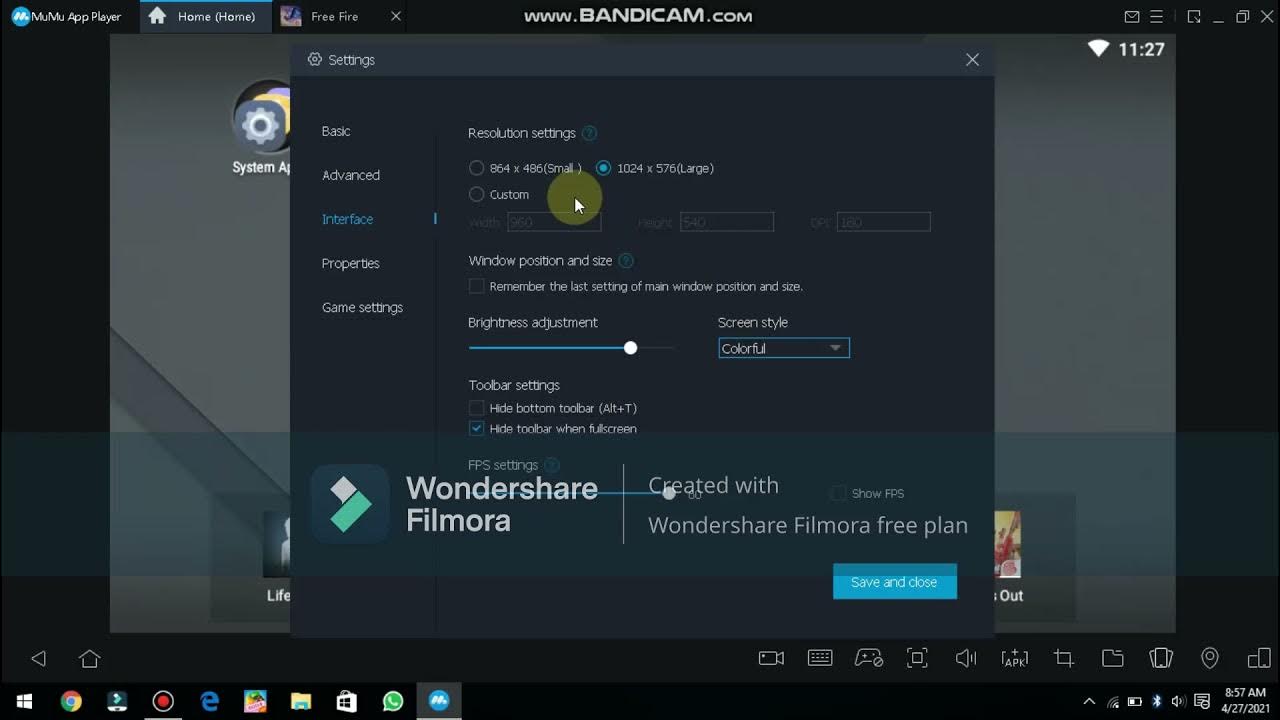The height and width of the screenshot is (720, 1280).
Task: Open the Bandicam record icon in taskbar
Action: pyautogui.click(x=163, y=702)
